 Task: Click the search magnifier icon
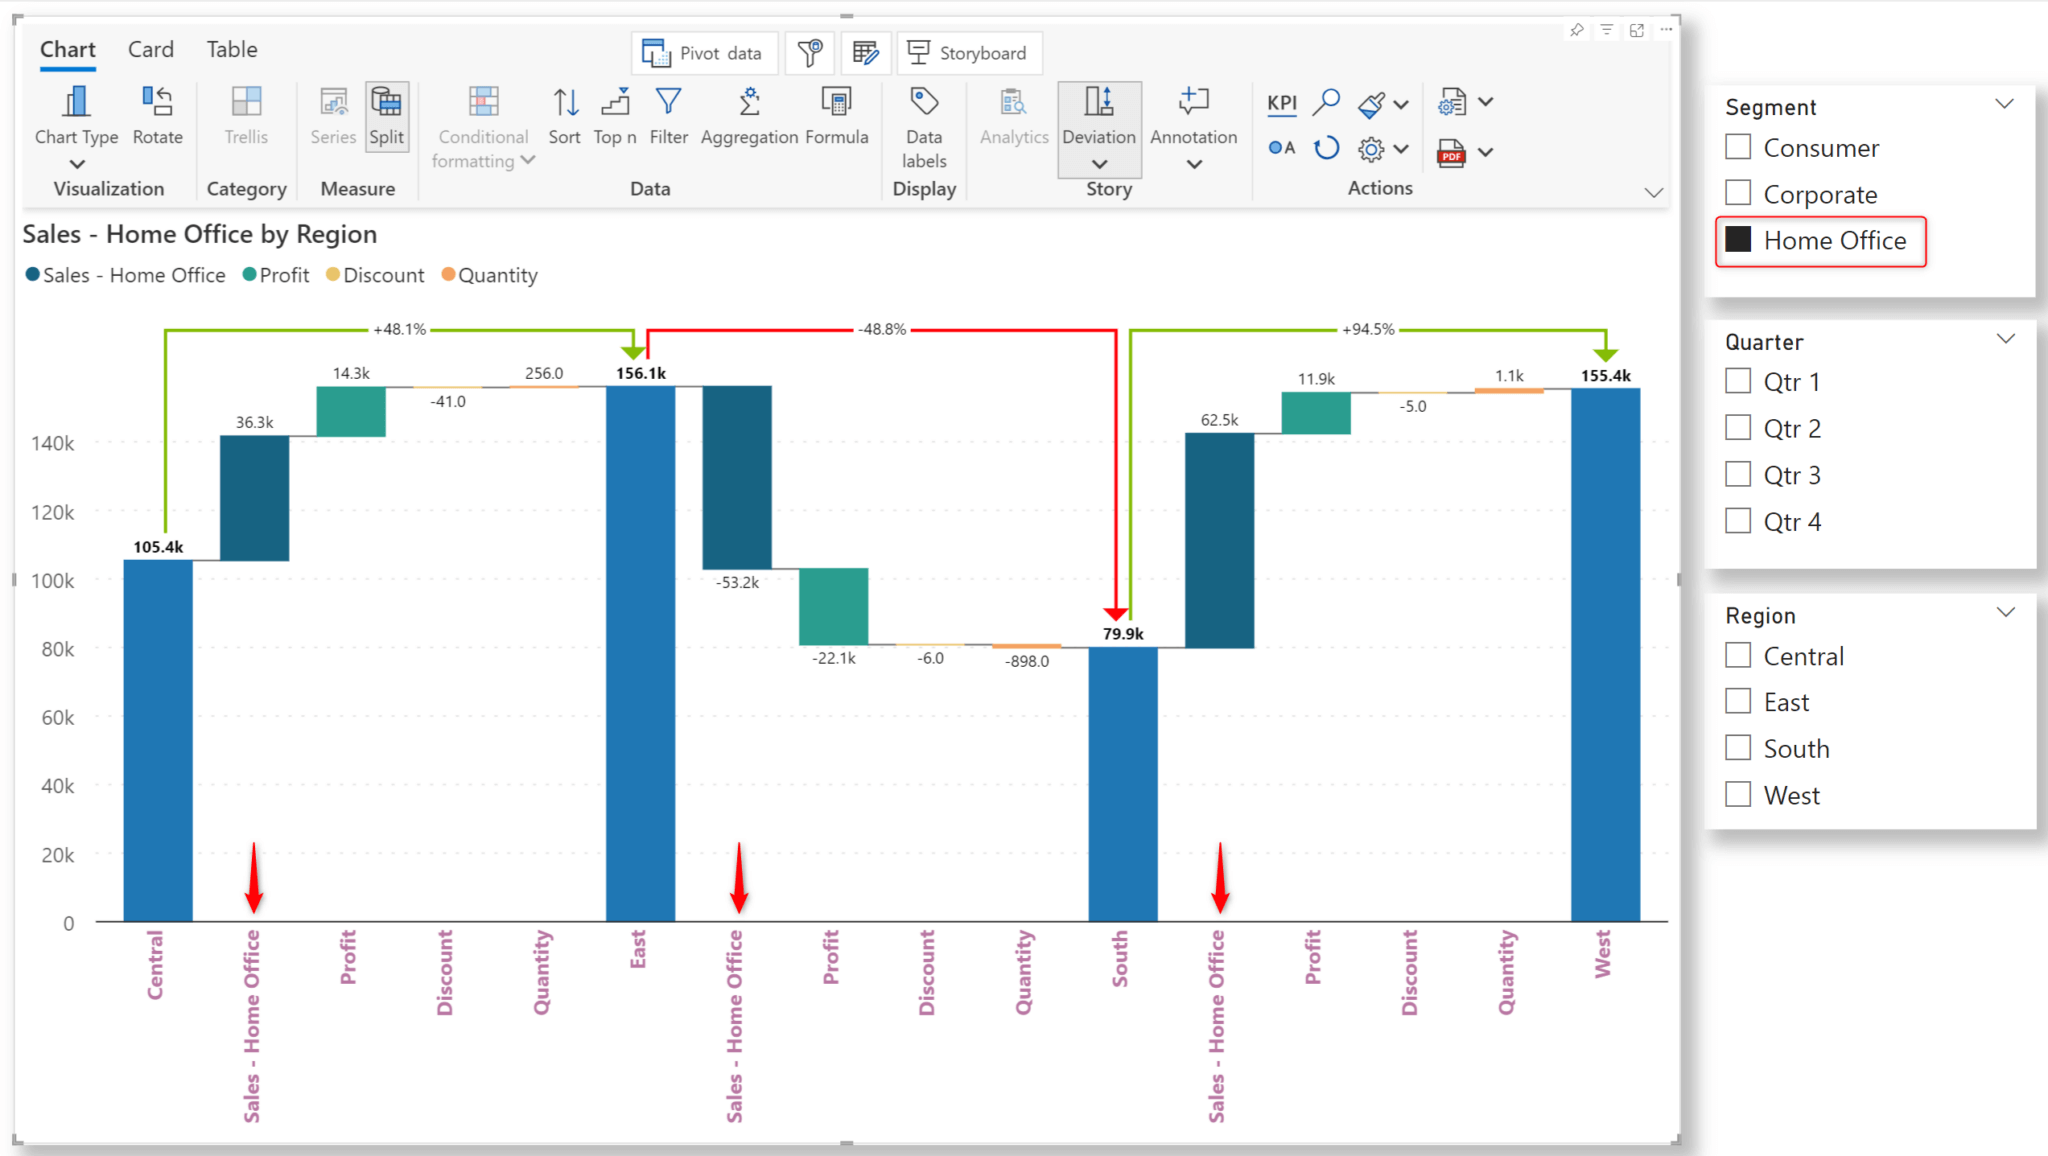tap(1326, 102)
